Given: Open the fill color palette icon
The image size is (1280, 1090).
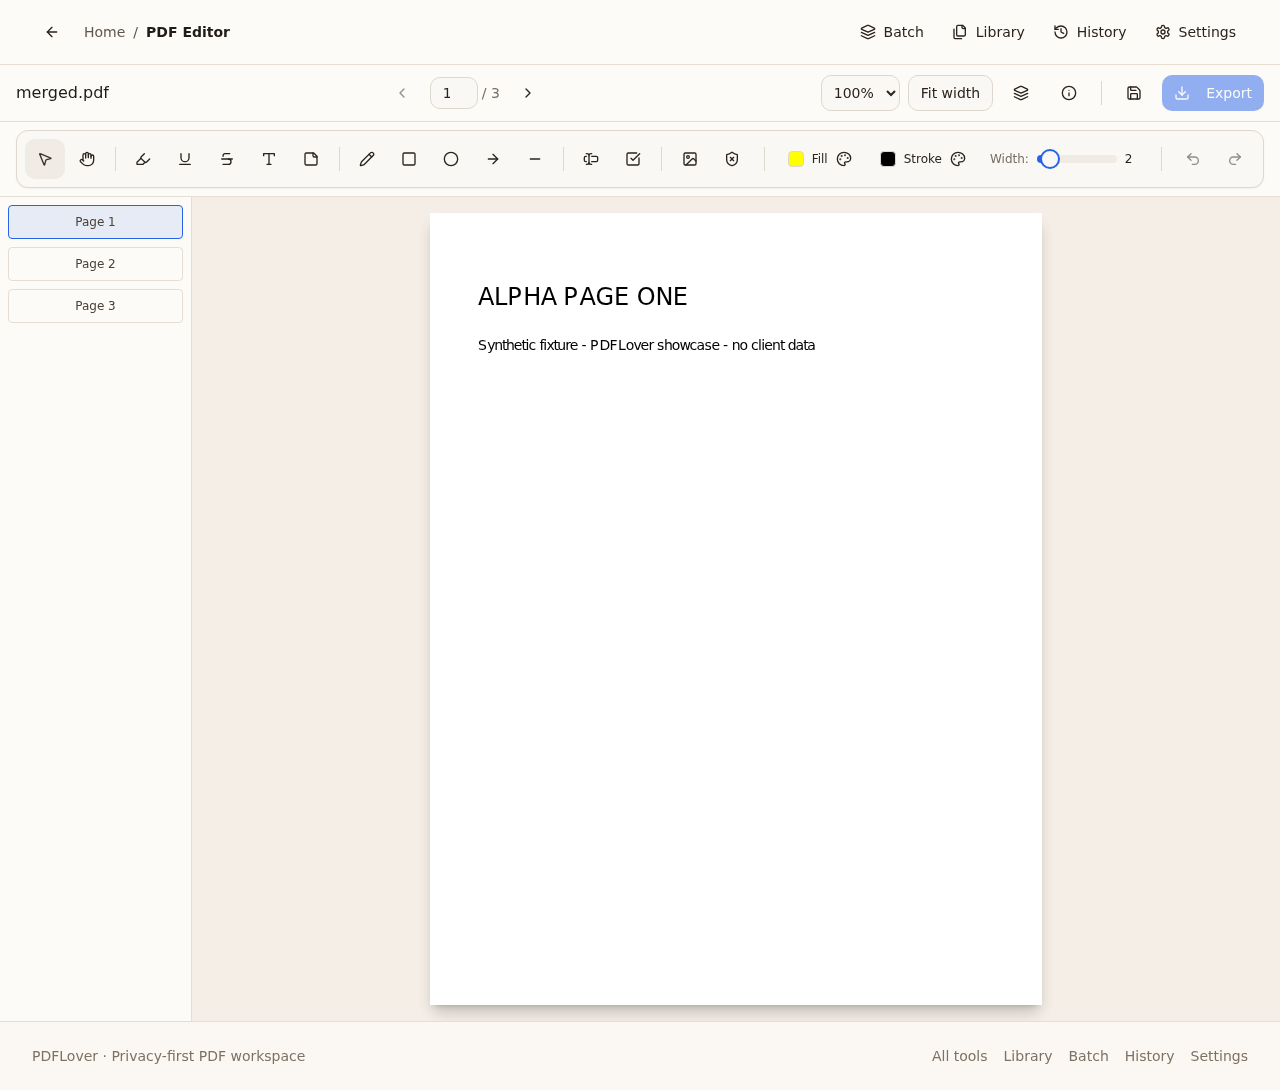Looking at the screenshot, I should tap(844, 159).
